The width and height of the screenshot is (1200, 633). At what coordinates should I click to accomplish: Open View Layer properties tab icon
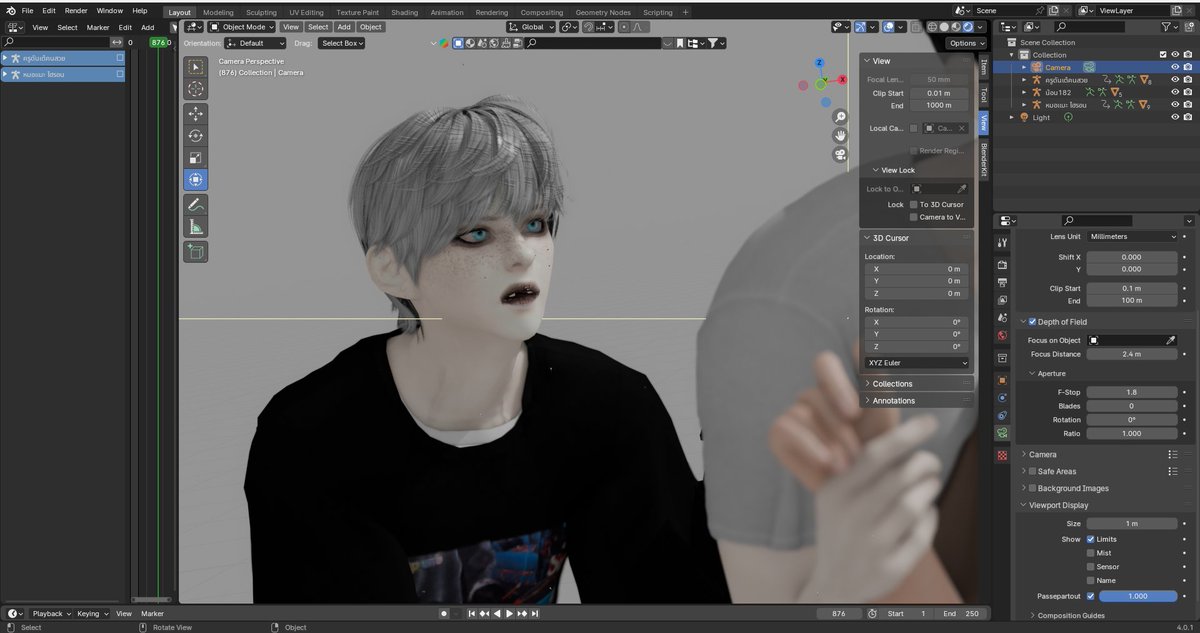1002,300
